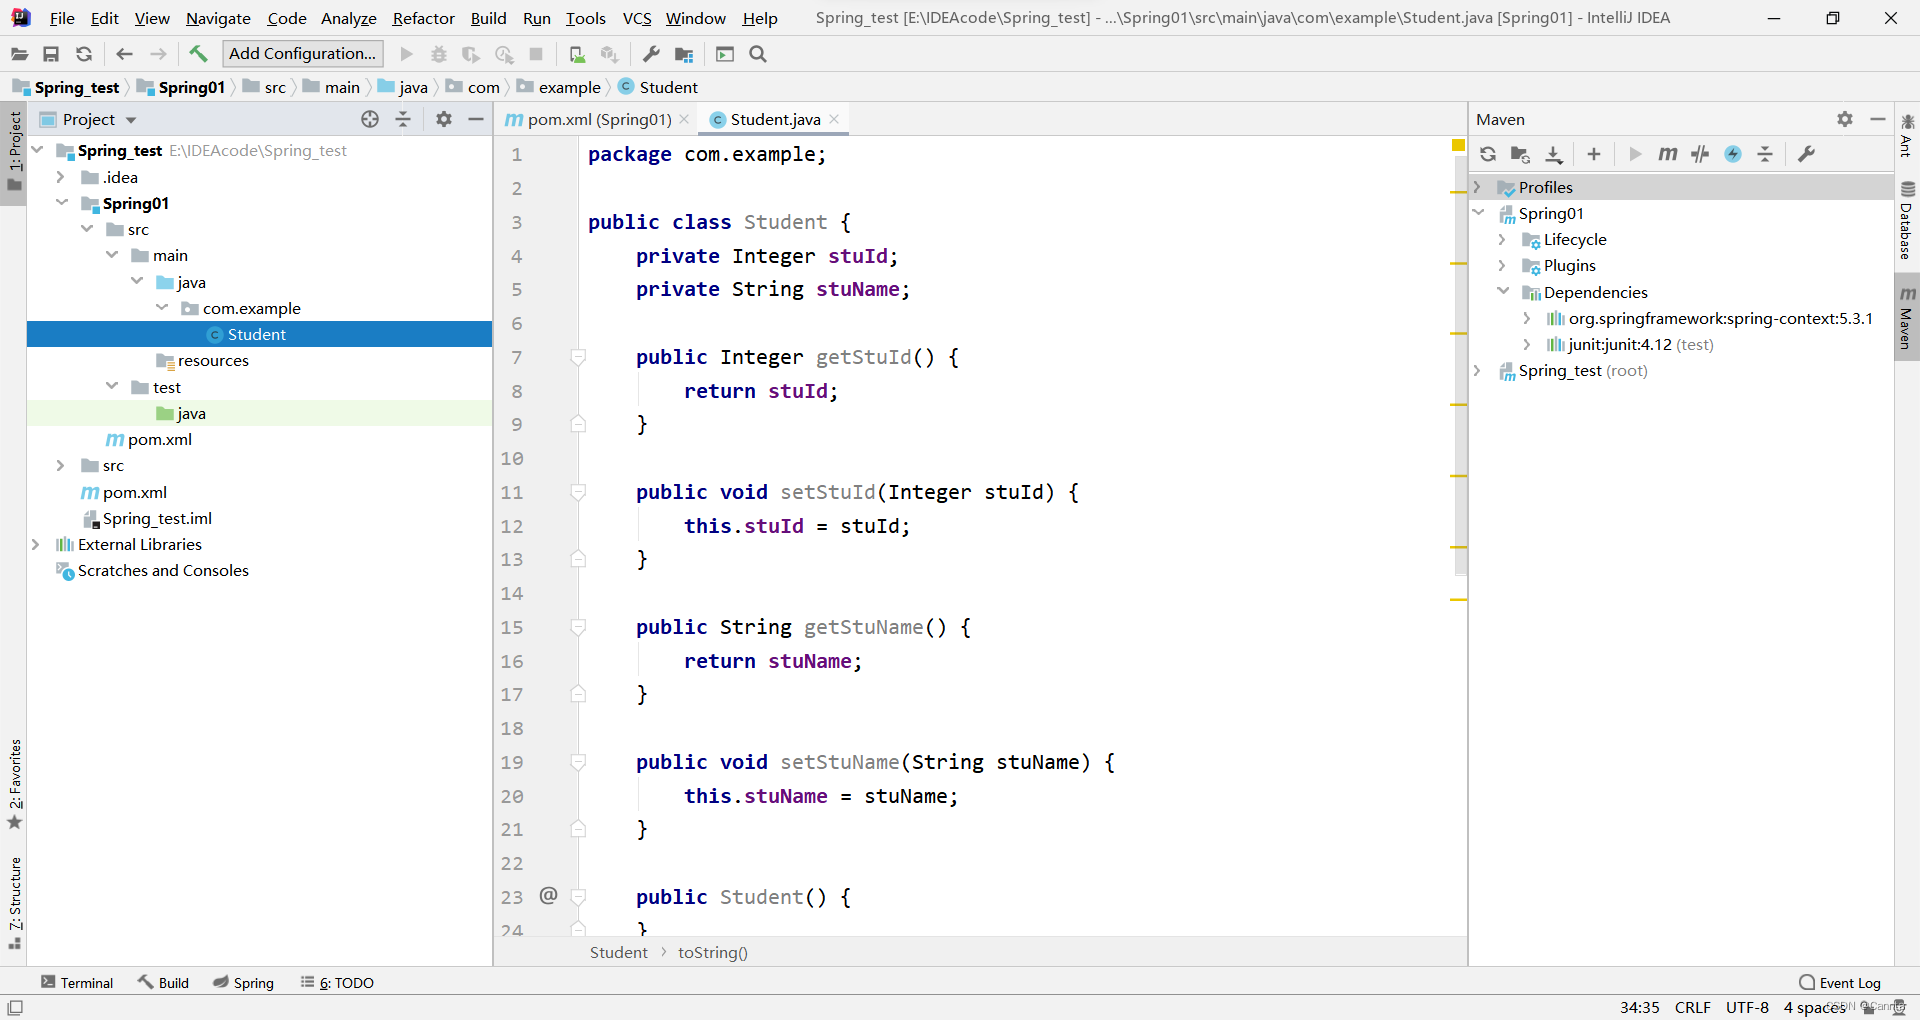Open the 6: TODO tool window
This screenshot has width=1920, height=1020.
[x=337, y=982]
